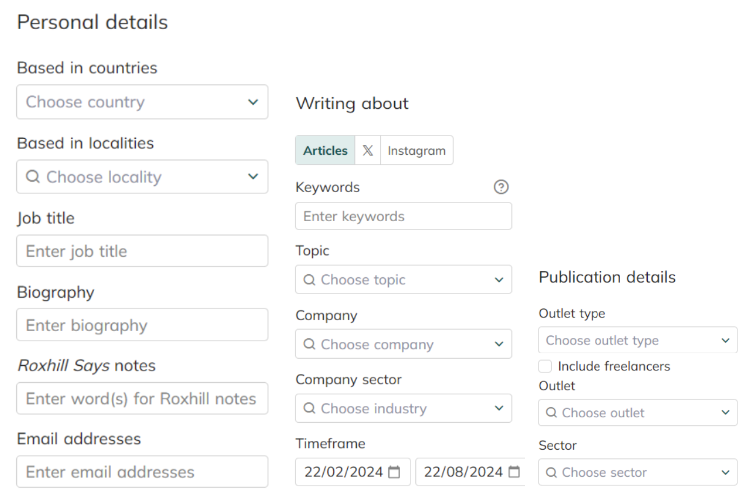
Task: Click the search icon in Choose topic field
Action: (x=309, y=280)
